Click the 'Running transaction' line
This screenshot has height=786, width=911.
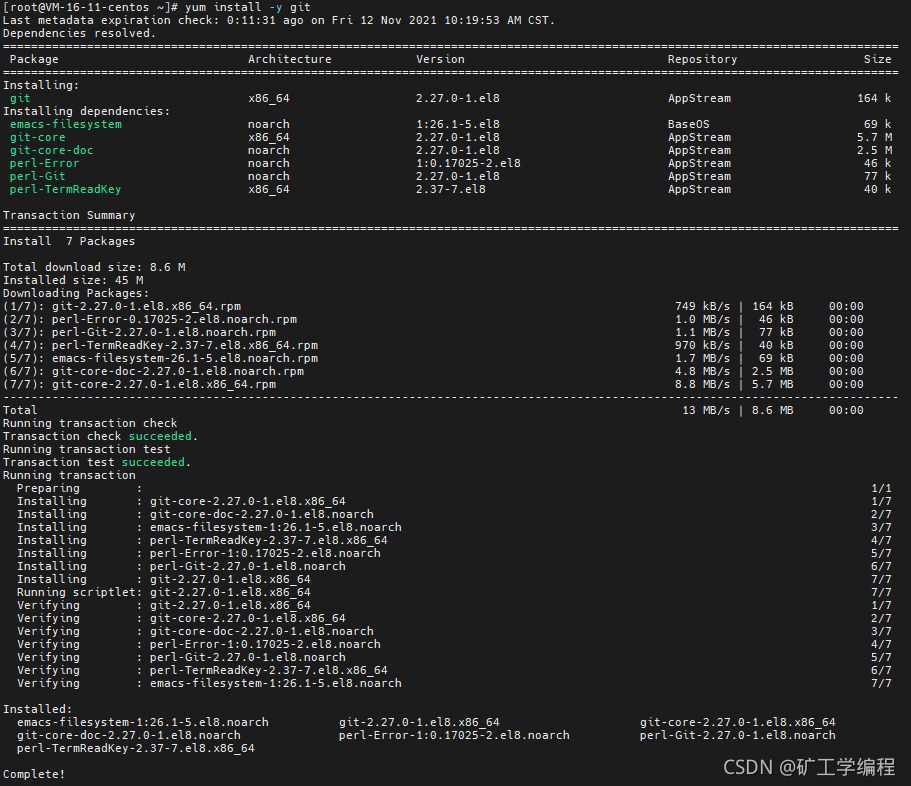[x=69, y=475]
